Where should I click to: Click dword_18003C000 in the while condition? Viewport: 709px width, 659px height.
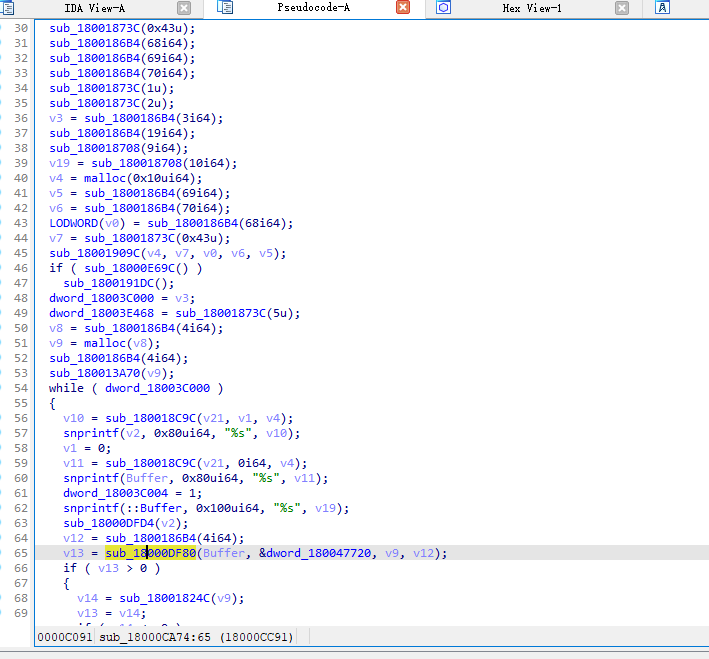[x=157, y=388]
